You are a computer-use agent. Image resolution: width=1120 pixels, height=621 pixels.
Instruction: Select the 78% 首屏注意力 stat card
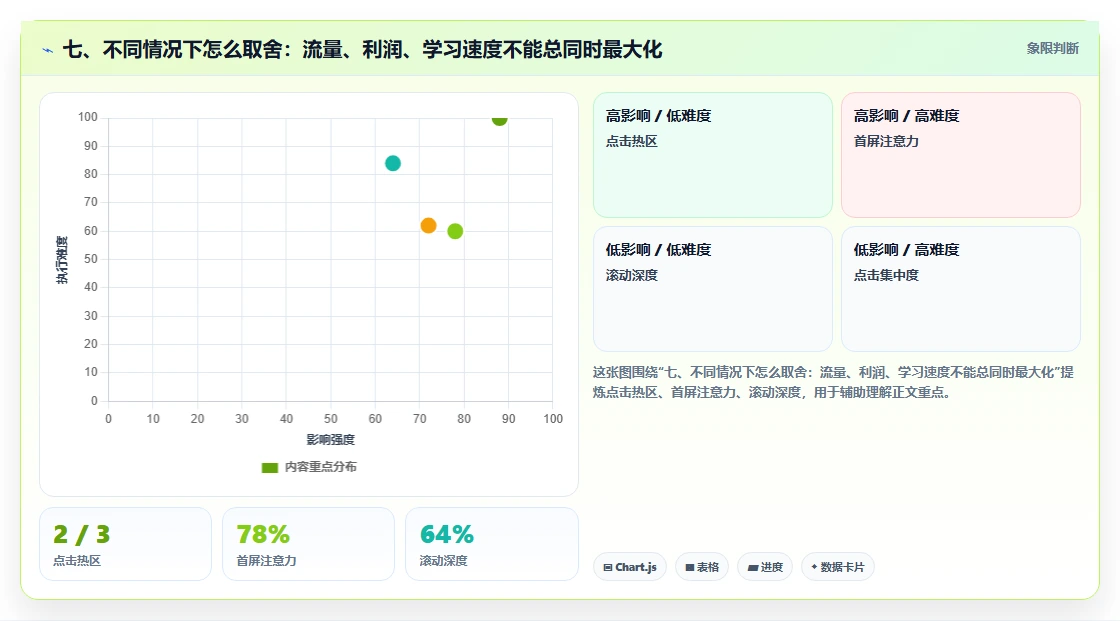[309, 544]
